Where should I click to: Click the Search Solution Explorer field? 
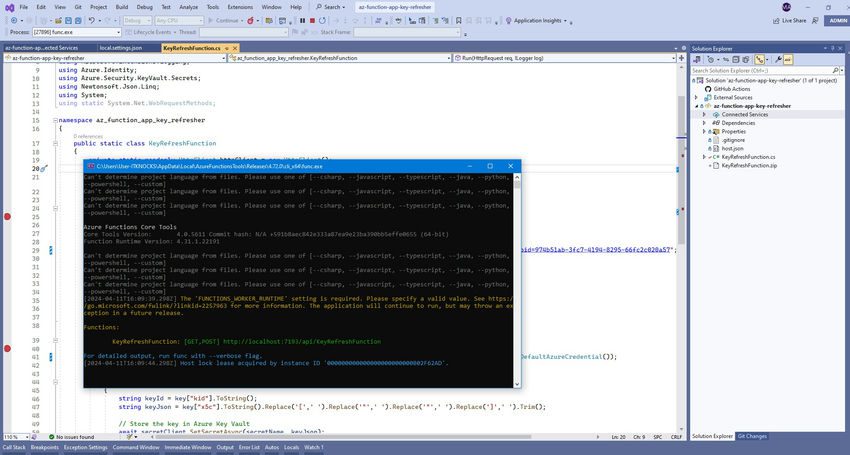pos(762,71)
